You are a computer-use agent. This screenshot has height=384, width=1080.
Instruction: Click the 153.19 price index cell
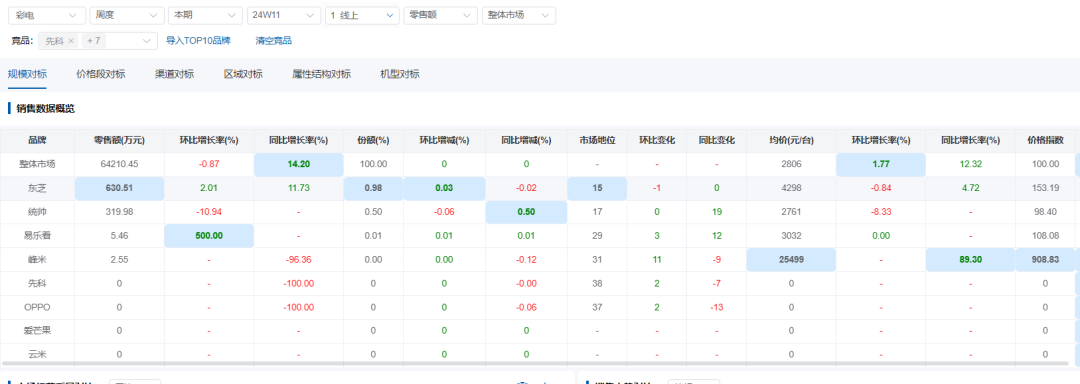click(x=1045, y=188)
